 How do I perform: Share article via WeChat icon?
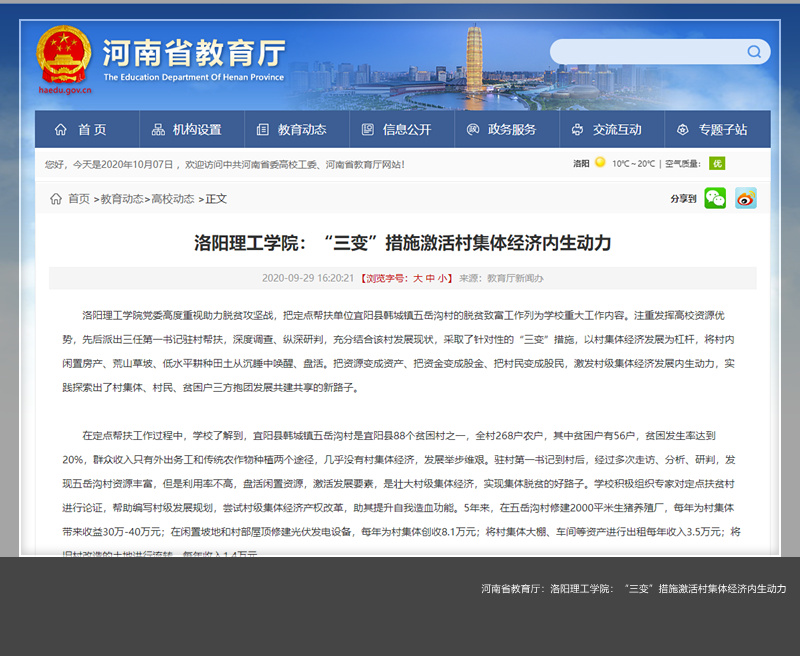(715, 198)
